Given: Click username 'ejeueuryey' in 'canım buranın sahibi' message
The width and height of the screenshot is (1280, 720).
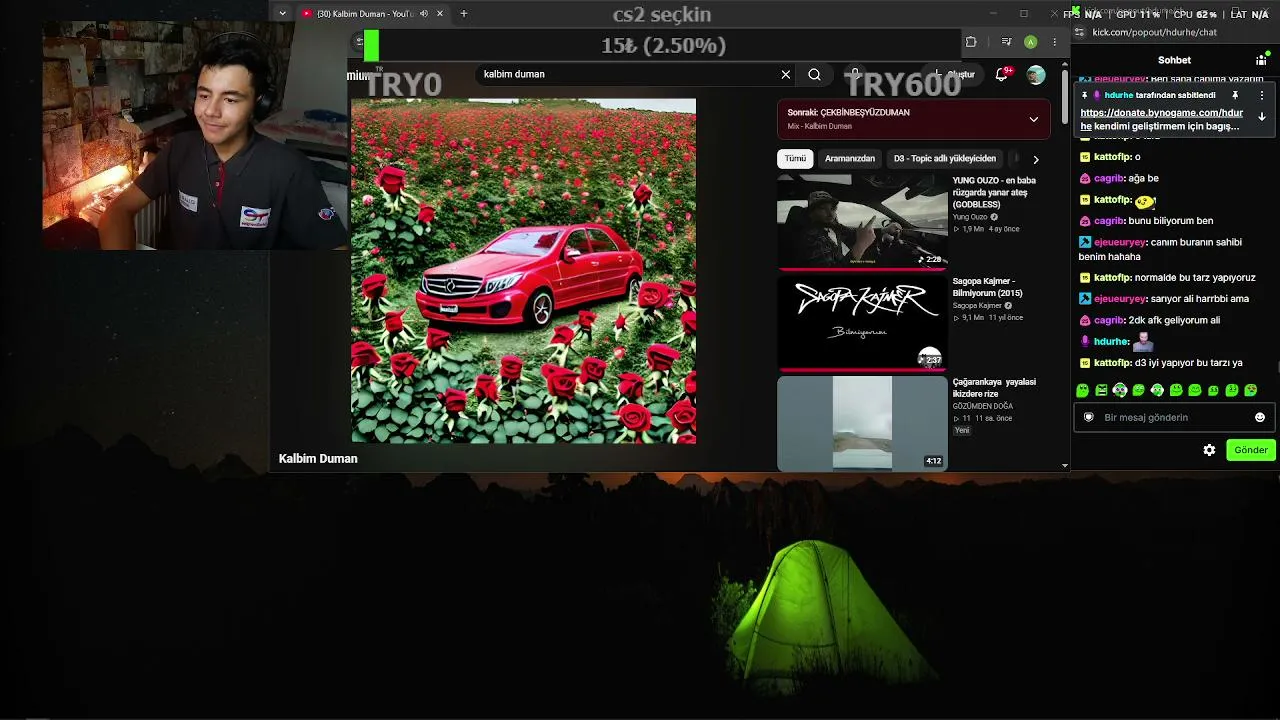Looking at the screenshot, I should (1119, 242).
